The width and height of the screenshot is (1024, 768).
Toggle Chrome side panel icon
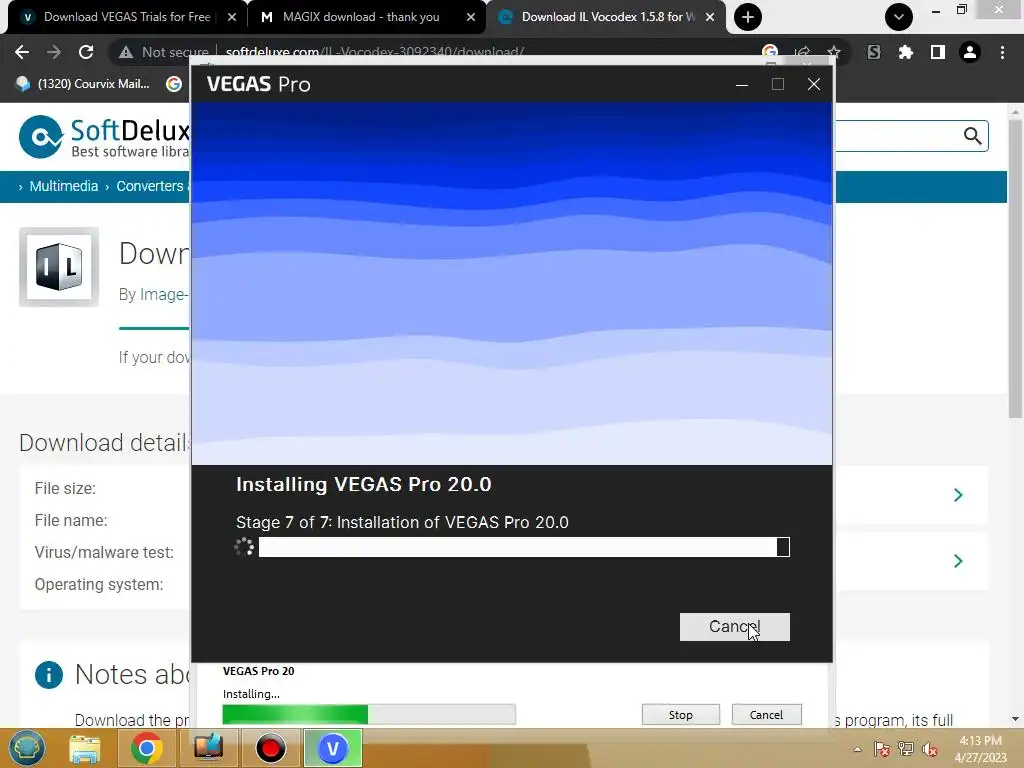pyautogui.click(x=938, y=52)
